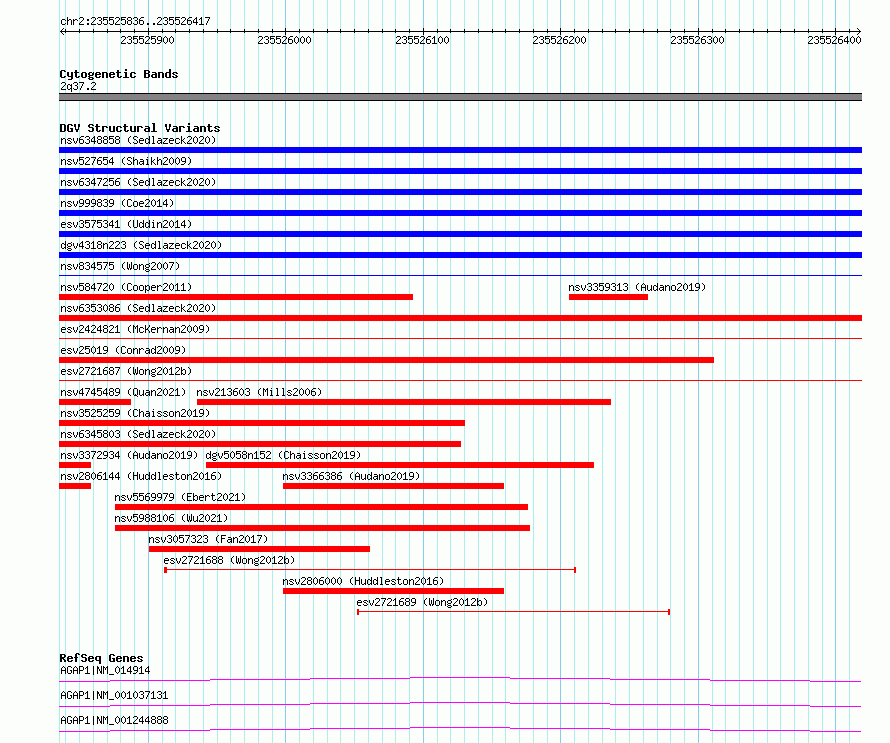
Task: Select the AGAP1|NM_001037131 transcript label
Action: (x=114, y=695)
